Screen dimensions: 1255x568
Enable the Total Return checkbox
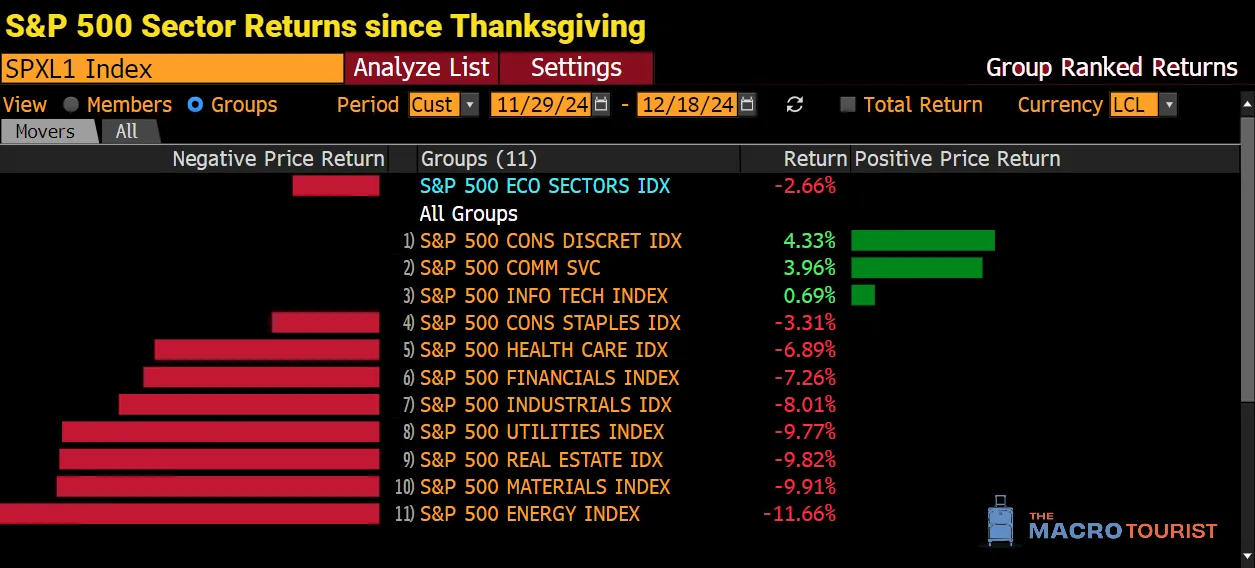(848, 105)
